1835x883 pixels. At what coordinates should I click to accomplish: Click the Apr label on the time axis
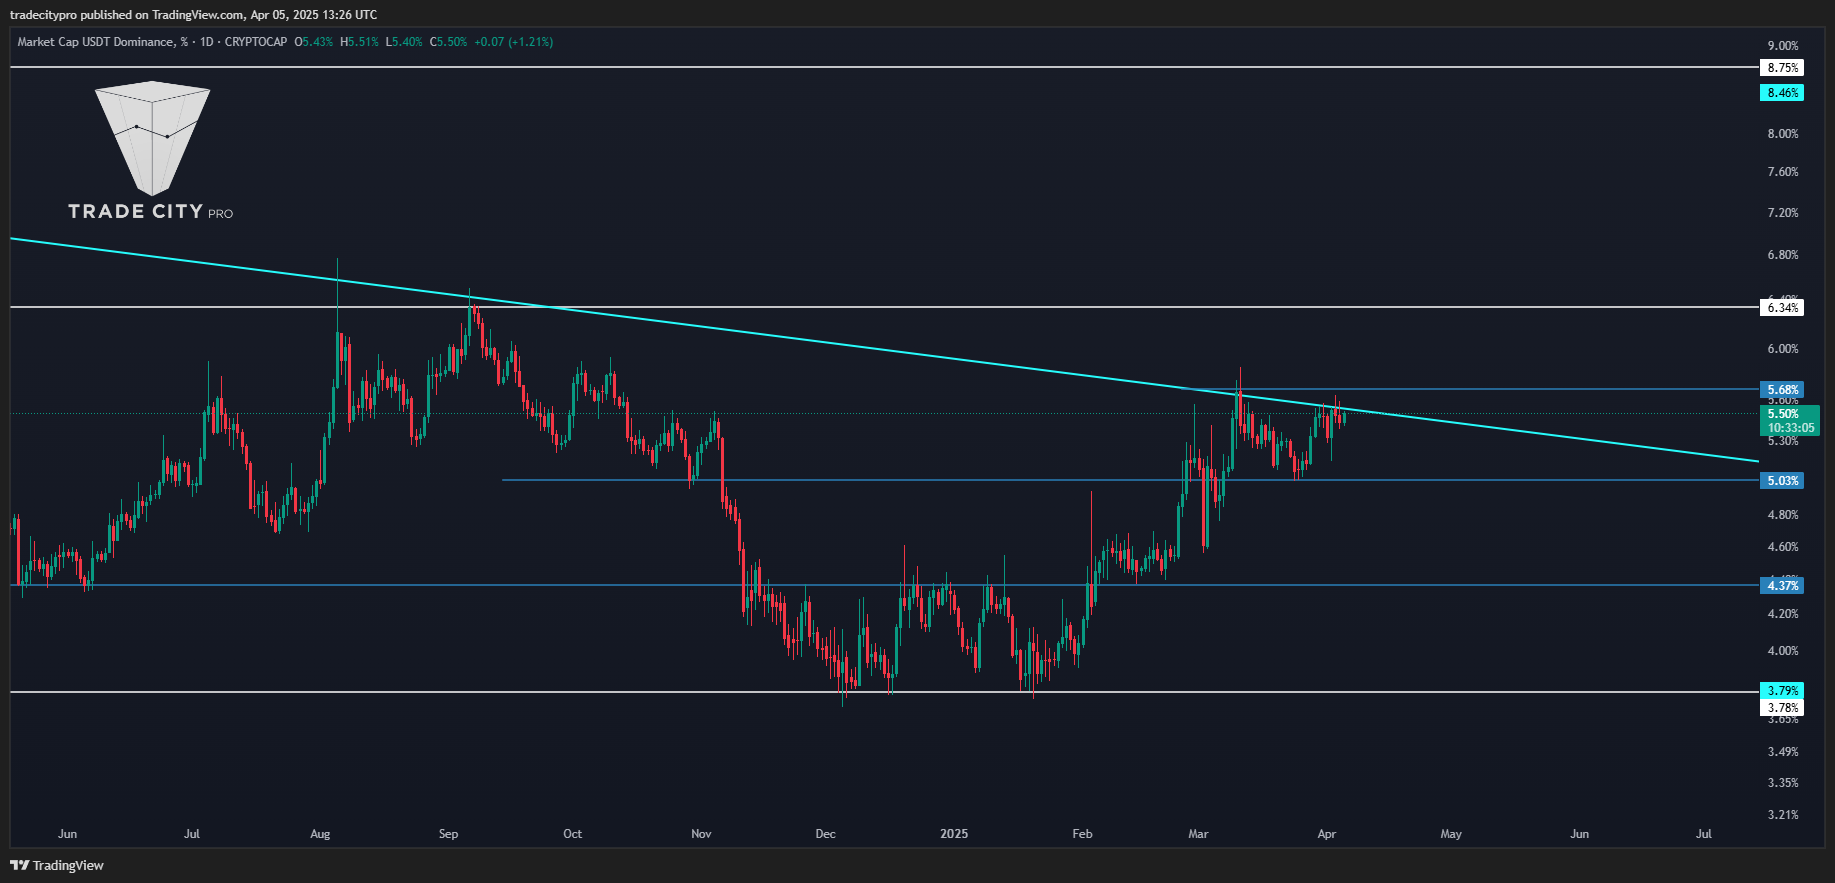(x=1326, y=834)
